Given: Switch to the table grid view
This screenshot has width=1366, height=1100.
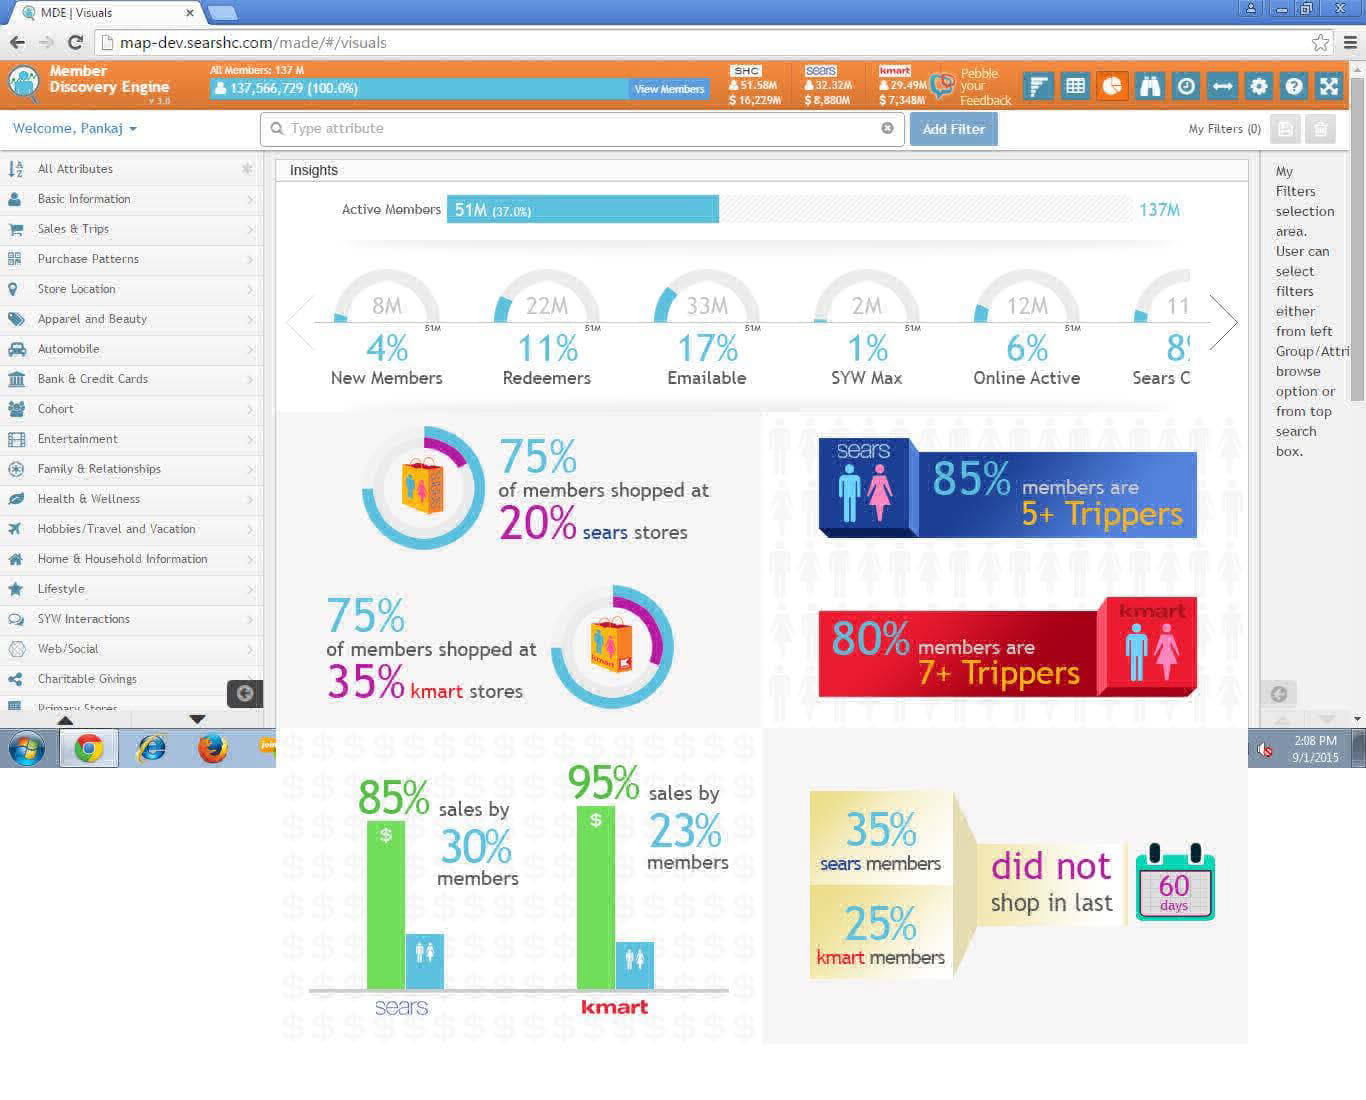Looking at the screenshot, I should [x=1075, y=87].
